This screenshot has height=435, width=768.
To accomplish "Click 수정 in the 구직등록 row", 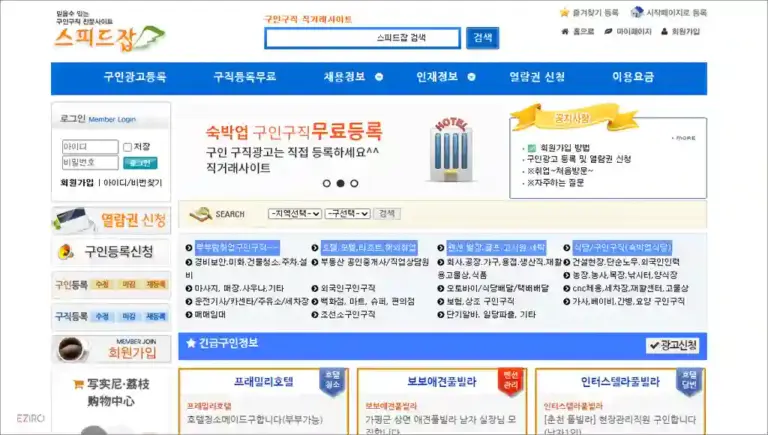I will tap(102, 316).
